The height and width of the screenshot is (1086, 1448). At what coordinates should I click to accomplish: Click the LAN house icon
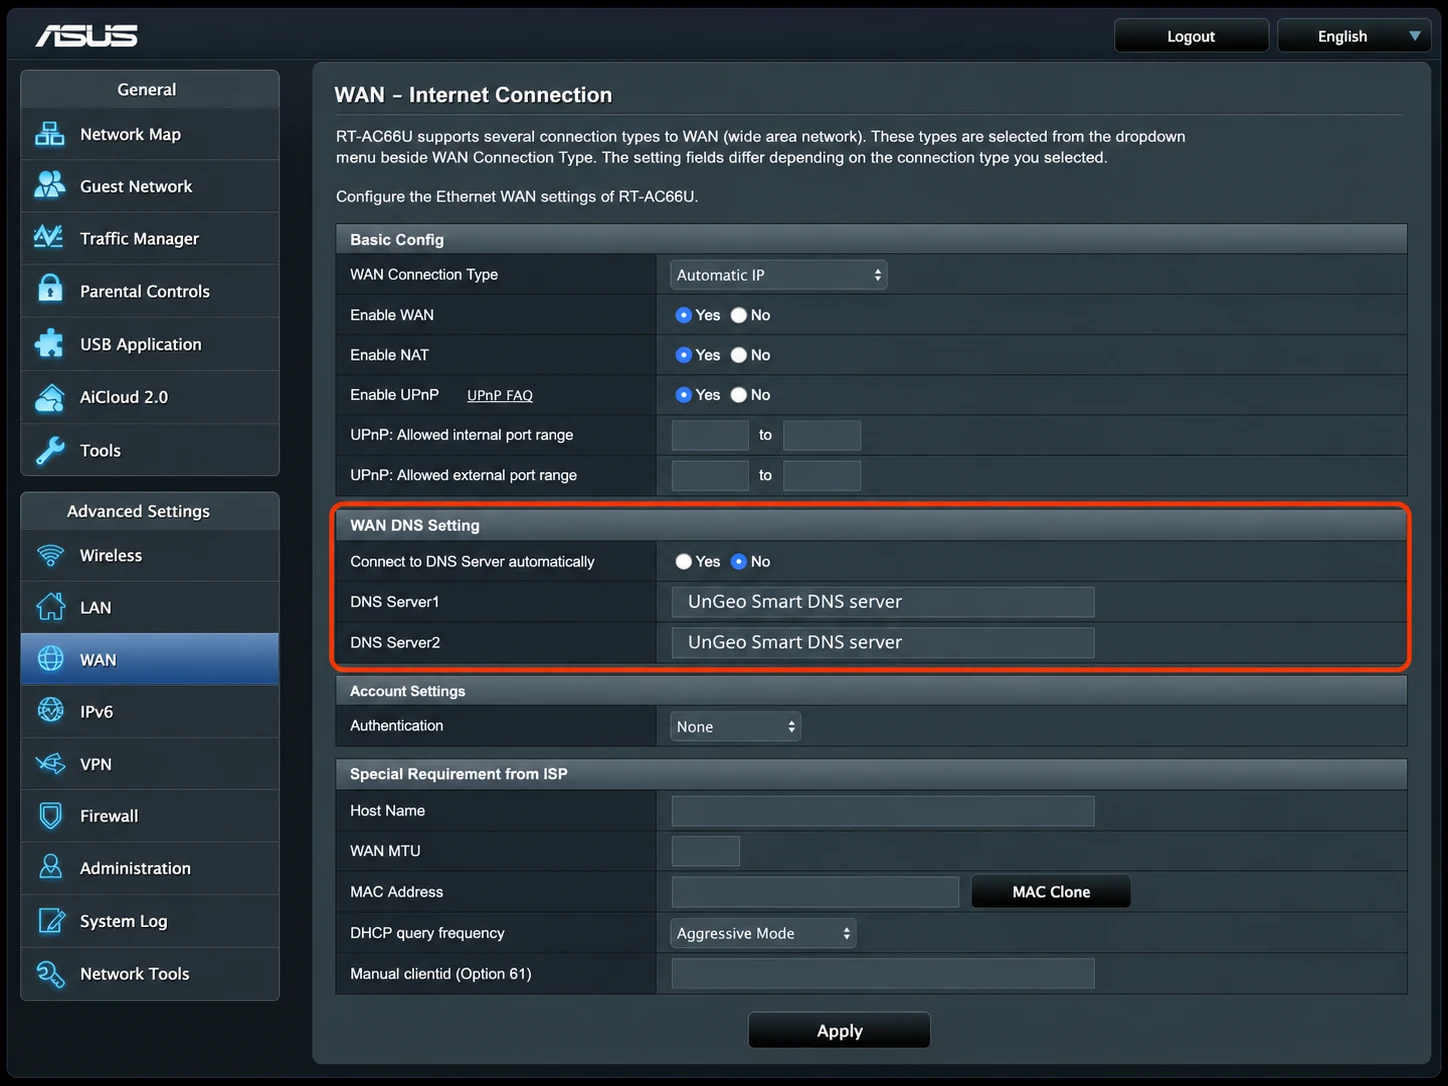(50, 607)
